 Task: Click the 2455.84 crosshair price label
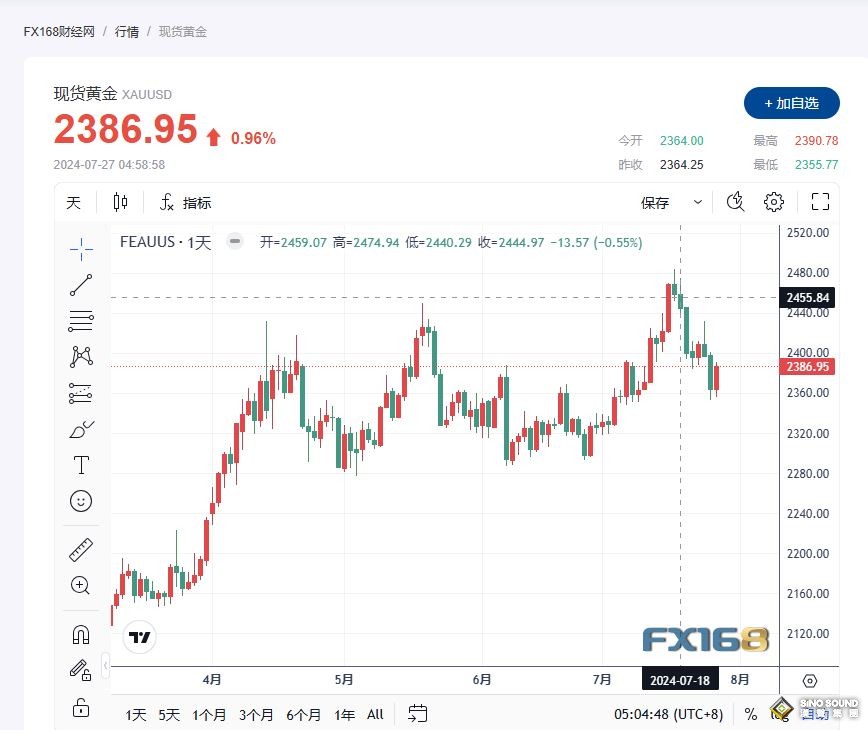pyautogui.click(x=807, y=298)
